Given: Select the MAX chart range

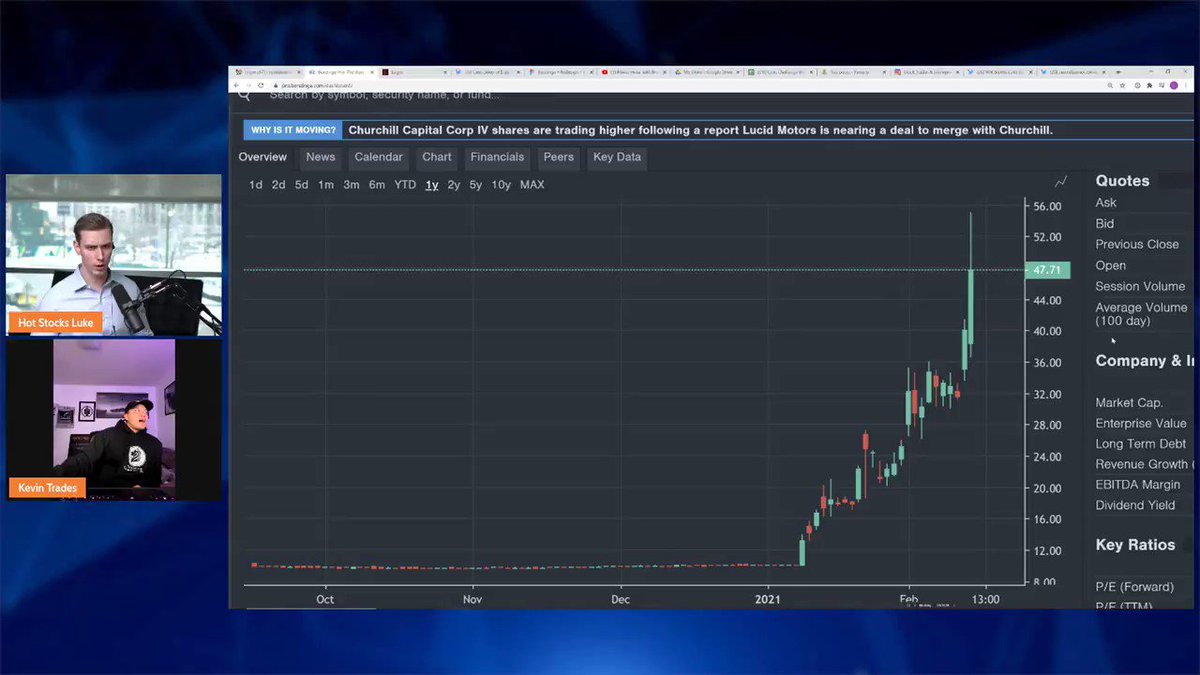Looking at the screenshot, I should (532, 185).
